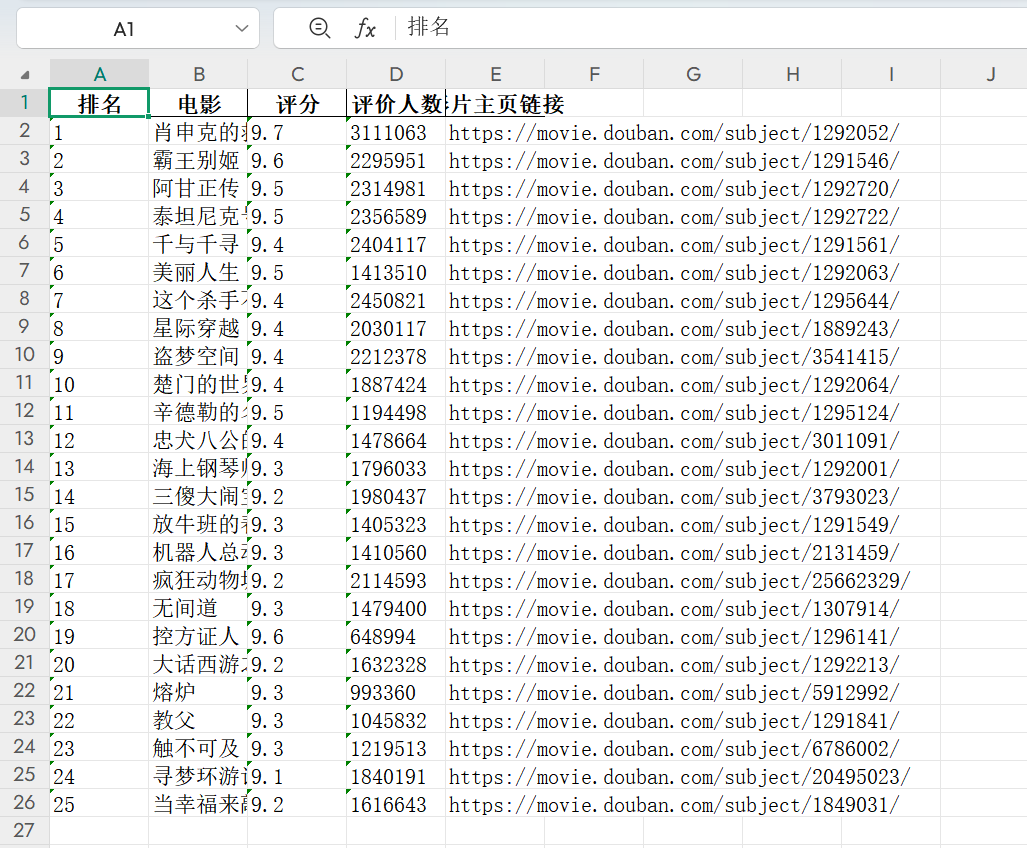Image resolution: width=1027 pixels, height=848 pixels.
Task: Click cell with movie 千与千寻
Action: coord(198,244)
